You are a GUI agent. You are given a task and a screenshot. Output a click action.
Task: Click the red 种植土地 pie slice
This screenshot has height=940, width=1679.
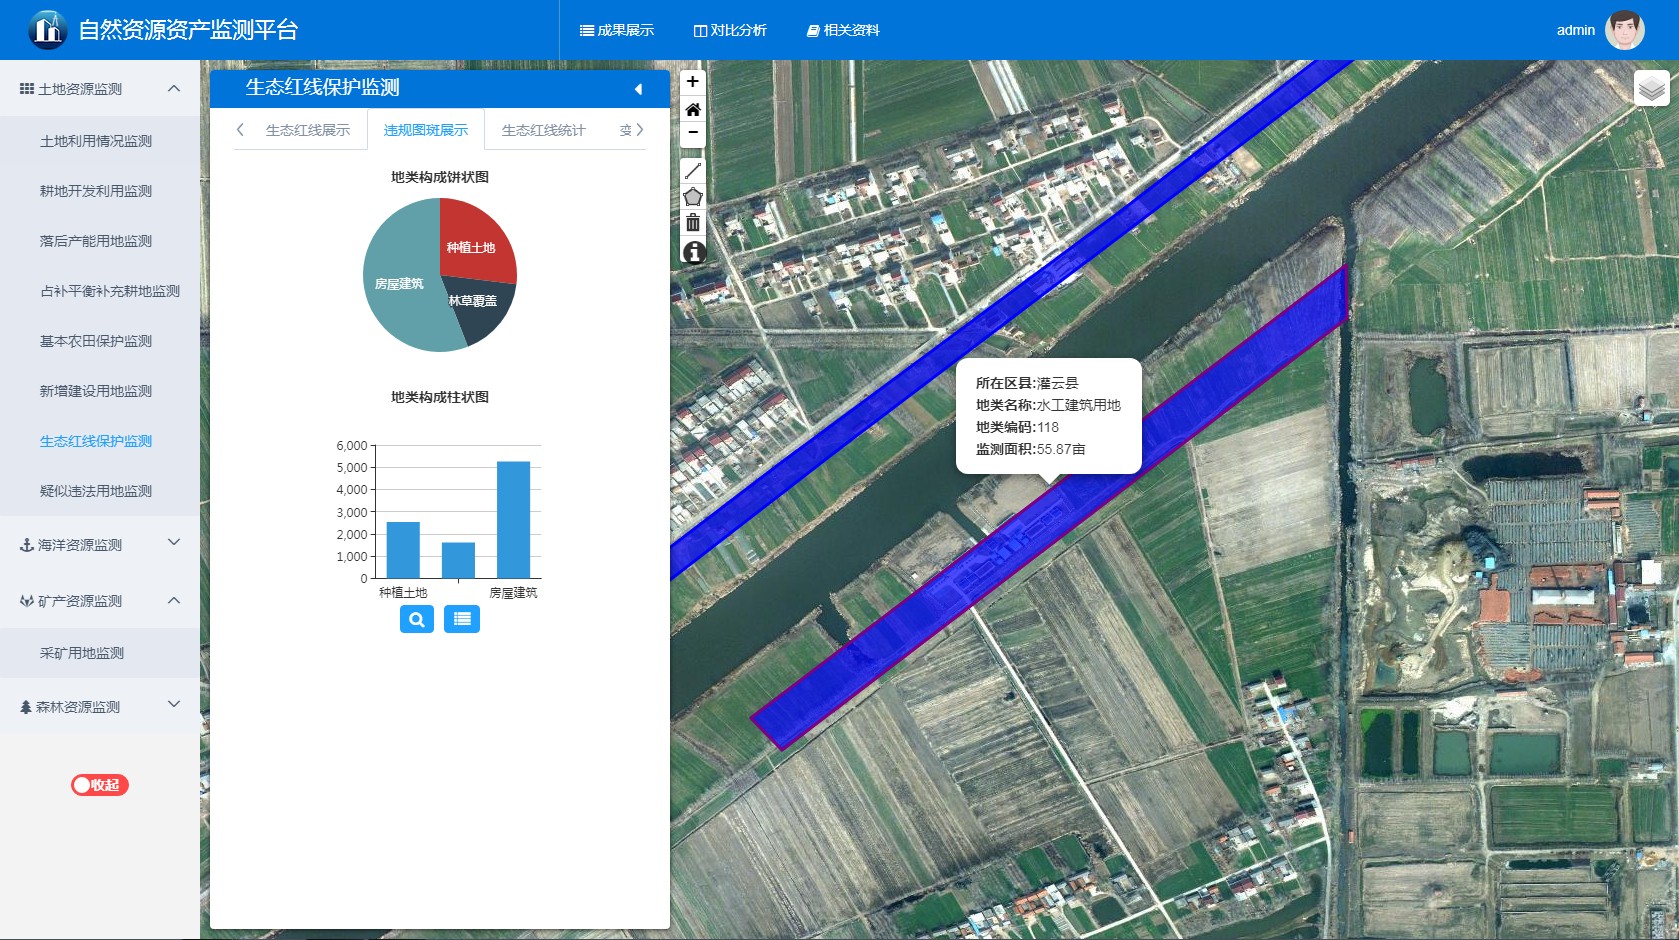coord(475,240)
